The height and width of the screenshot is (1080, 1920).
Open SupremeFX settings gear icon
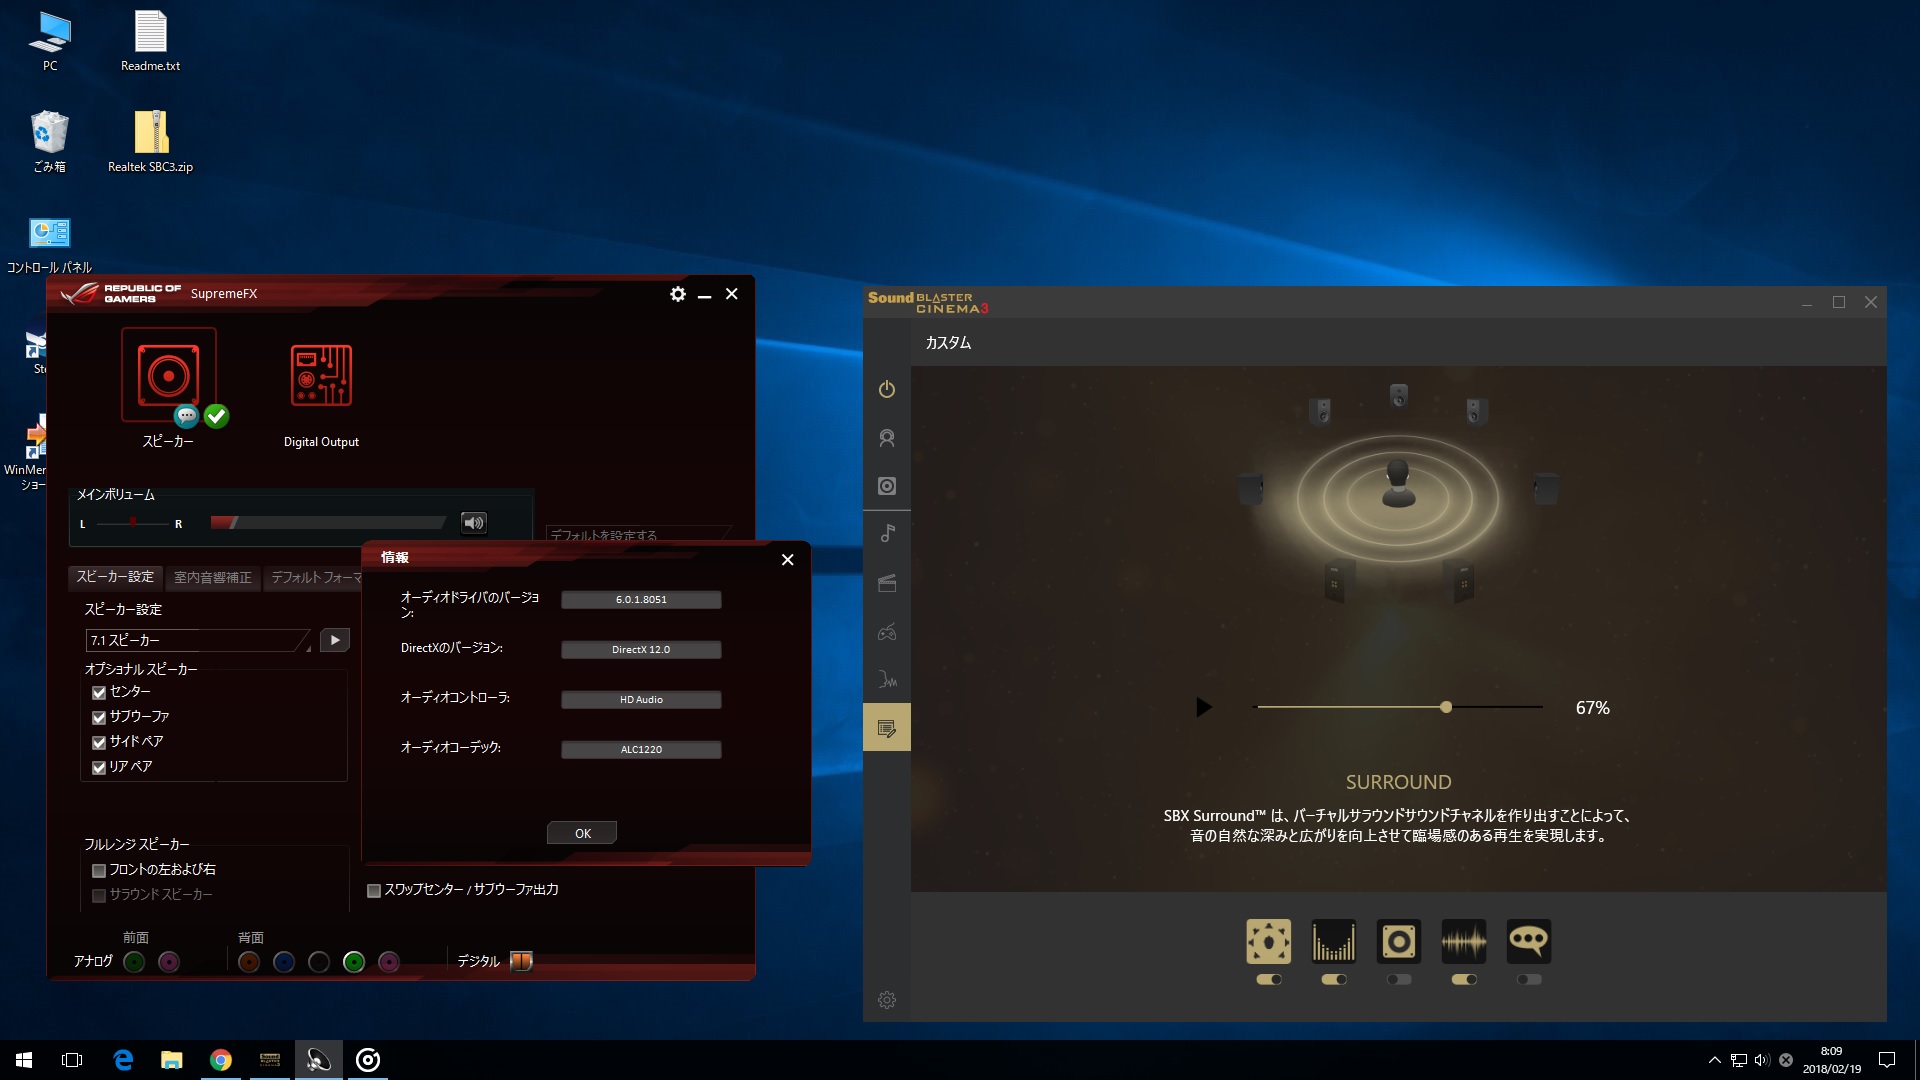click(x=678, y=294)
